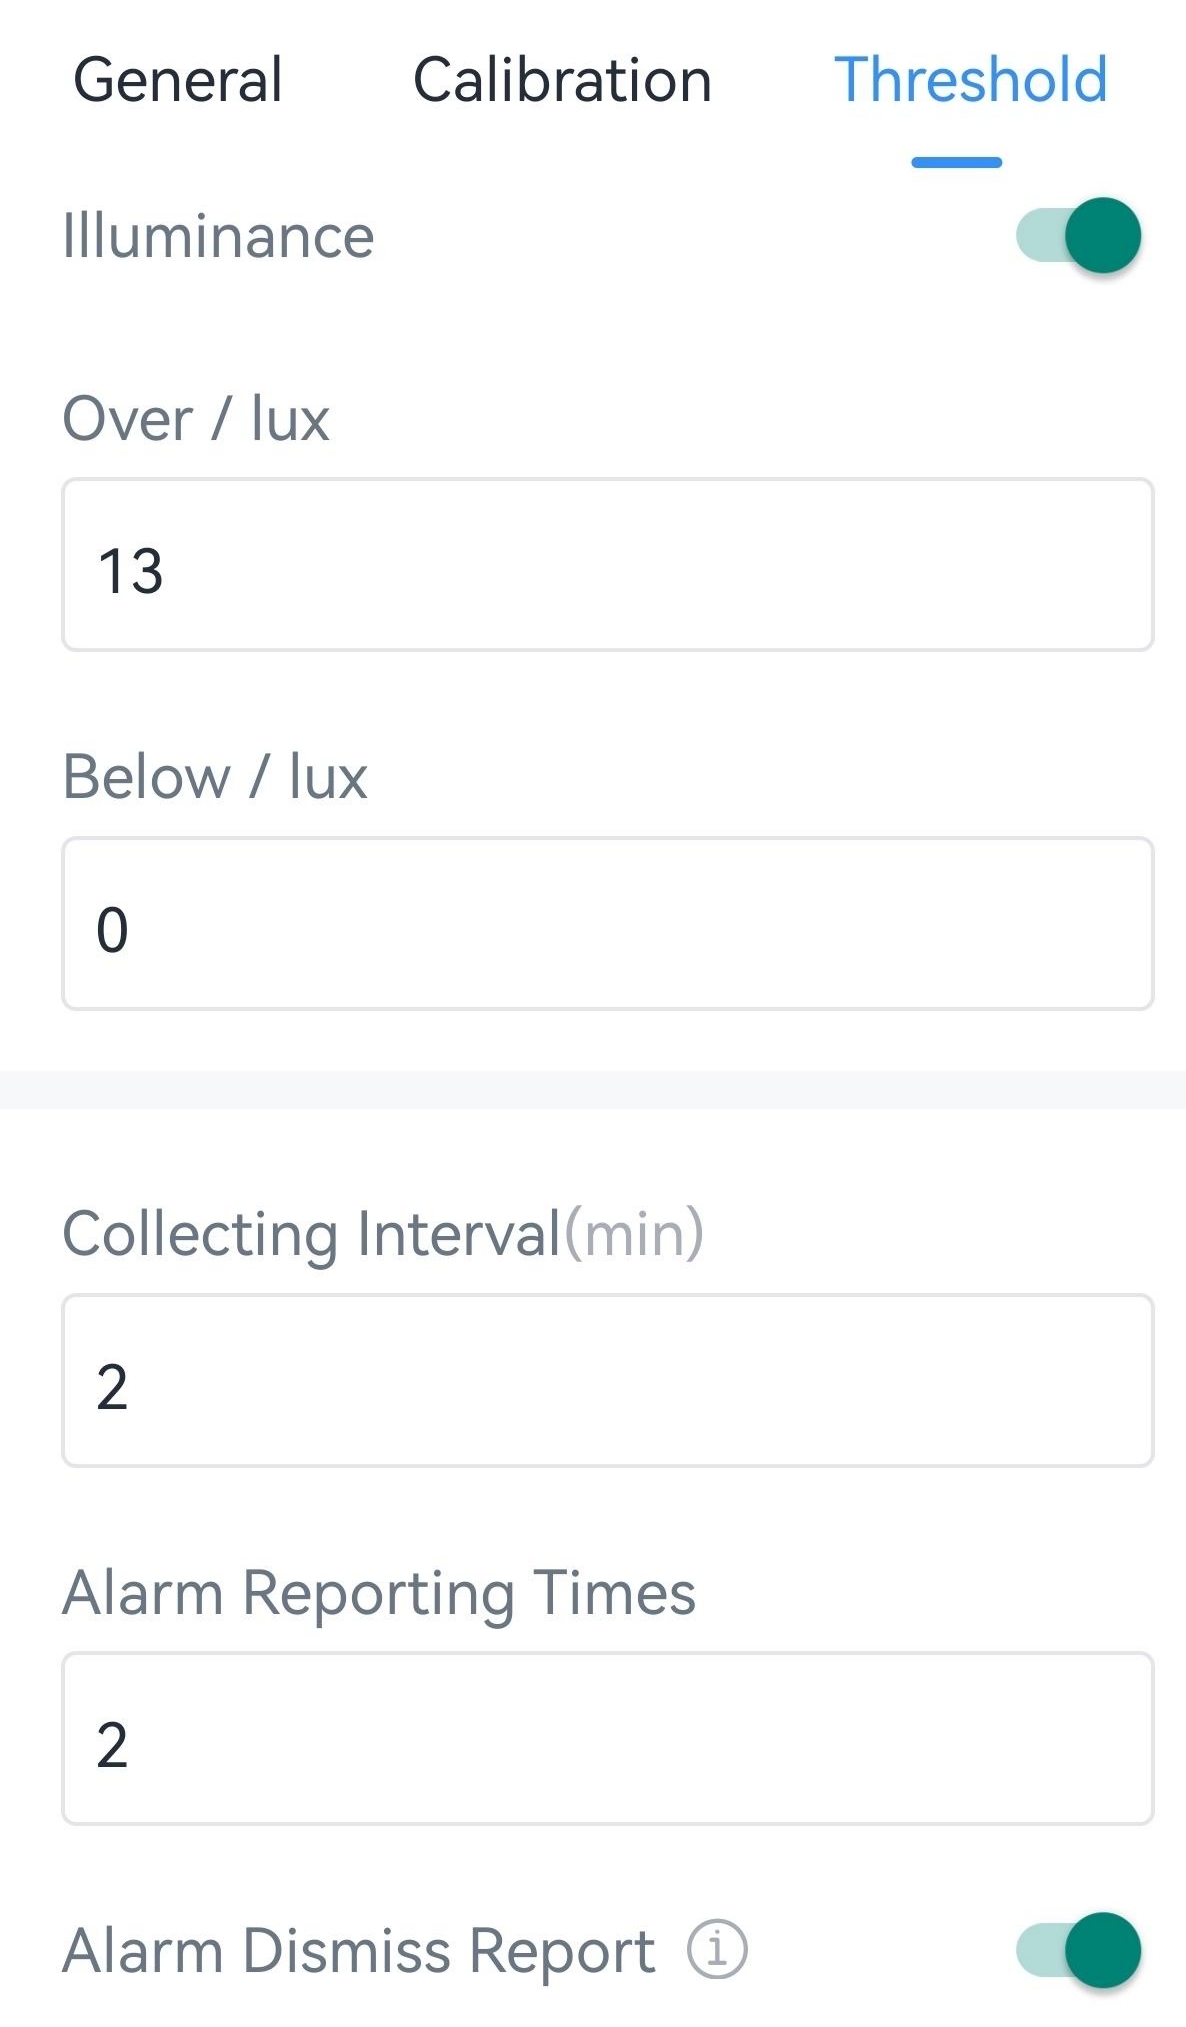Disable the Alarm Dismiss Report switch
The image size is (1186, 2027).
pos(1079,1950)
